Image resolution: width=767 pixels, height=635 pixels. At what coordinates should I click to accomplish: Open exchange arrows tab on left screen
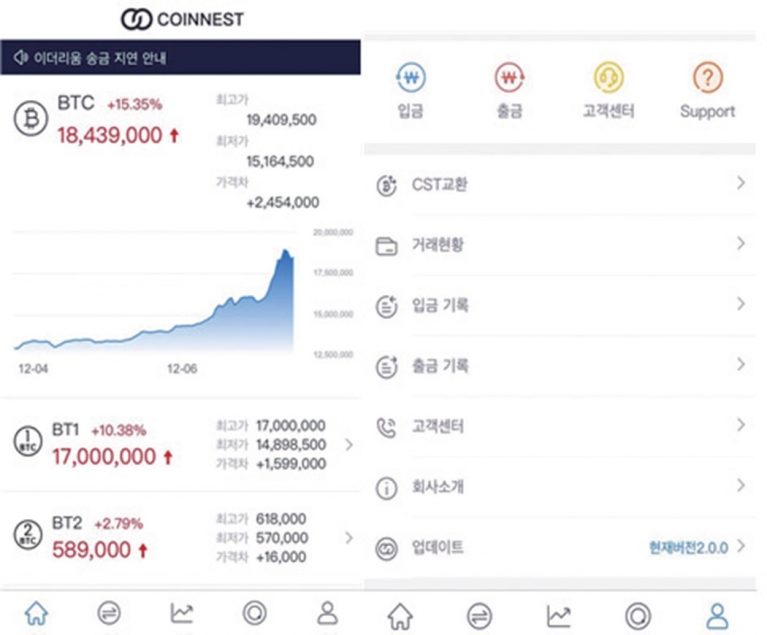[x=109, y=613]
